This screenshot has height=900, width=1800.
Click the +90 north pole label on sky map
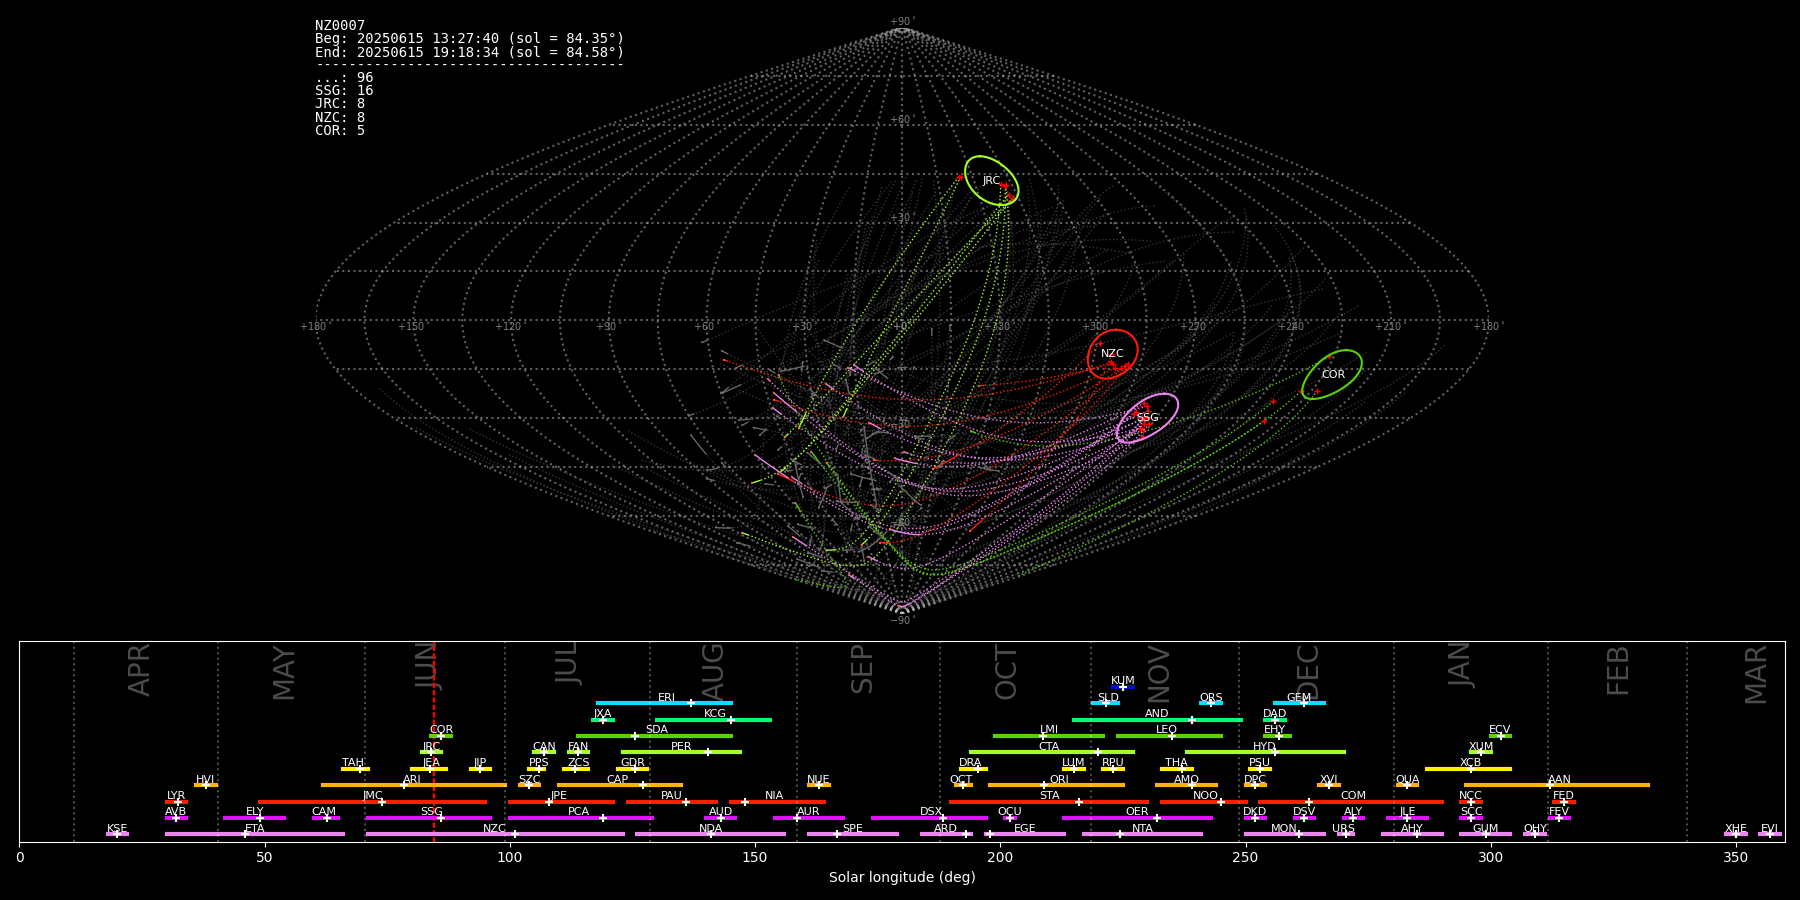[901, 22]
